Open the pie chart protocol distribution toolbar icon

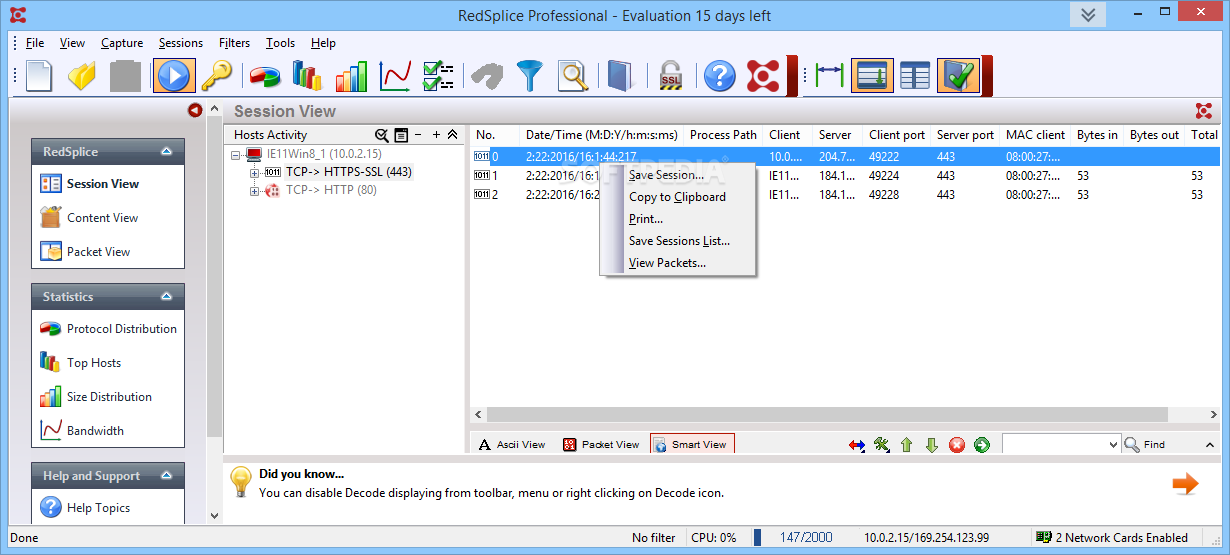[x=264, y=76]
